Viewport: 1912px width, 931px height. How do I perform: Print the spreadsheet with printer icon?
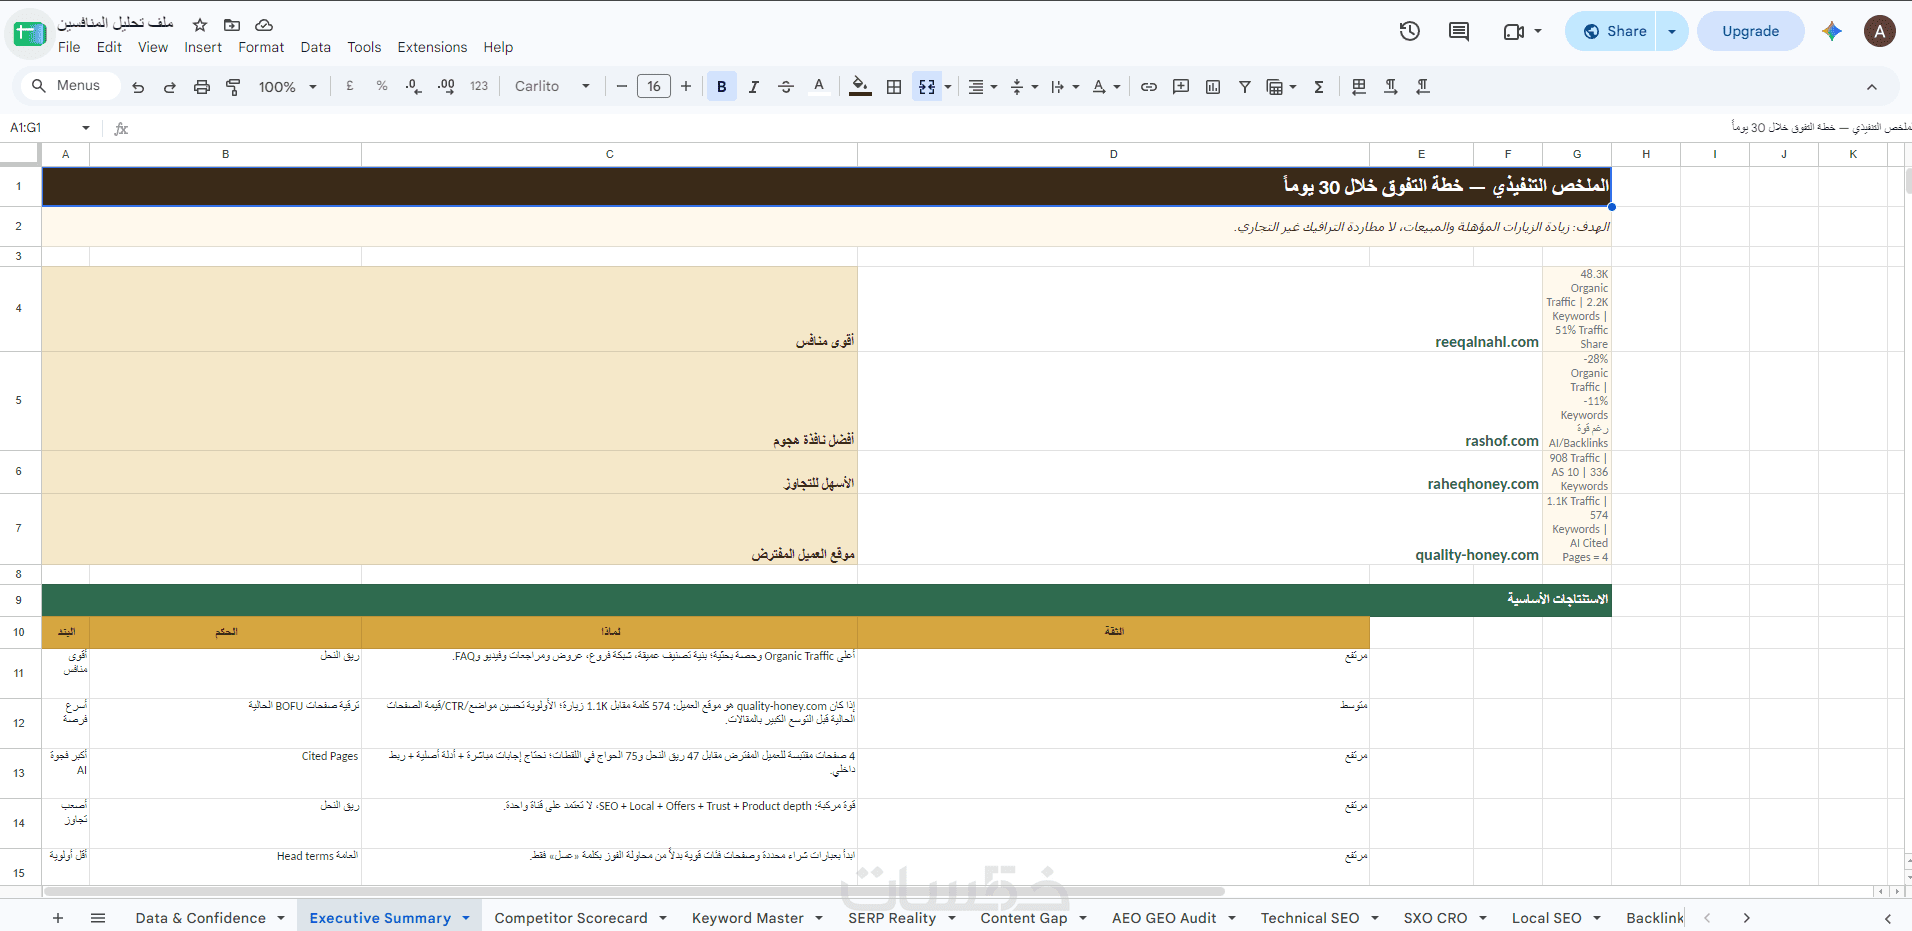click(x=202, y=87)
